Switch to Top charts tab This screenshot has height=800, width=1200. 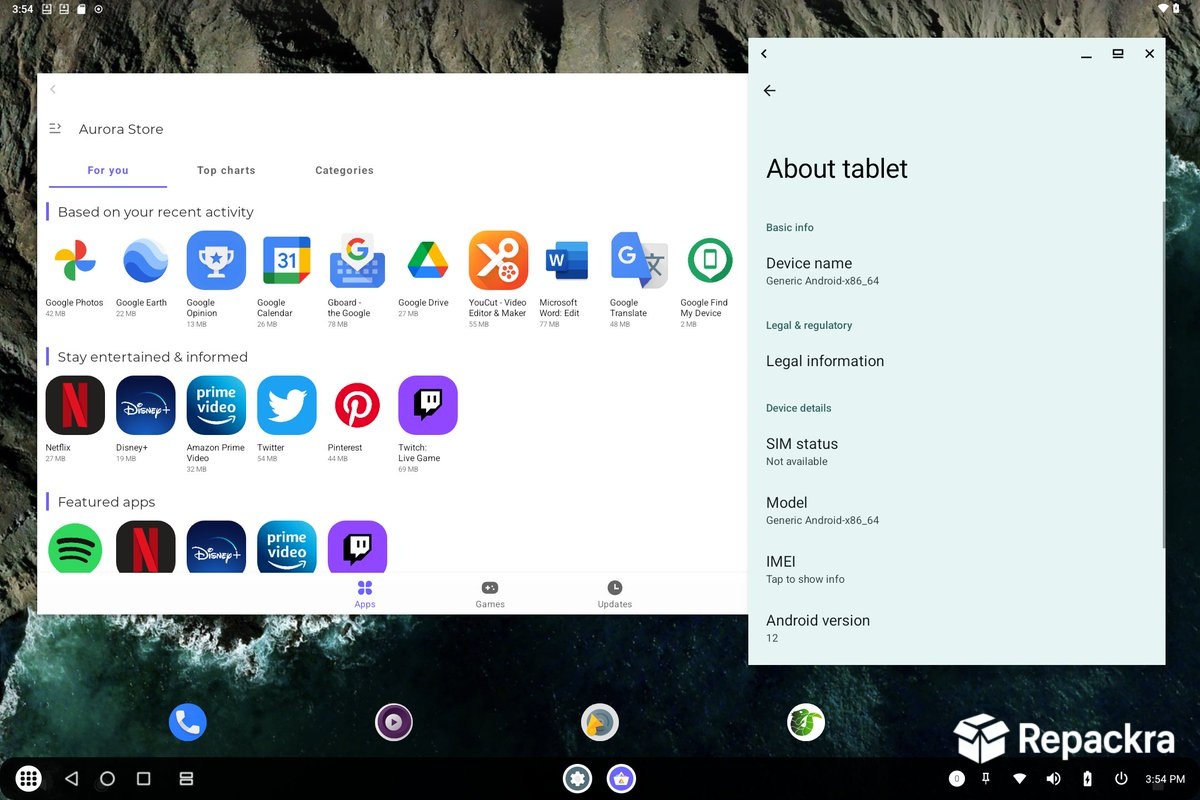(x=226, y=171)
